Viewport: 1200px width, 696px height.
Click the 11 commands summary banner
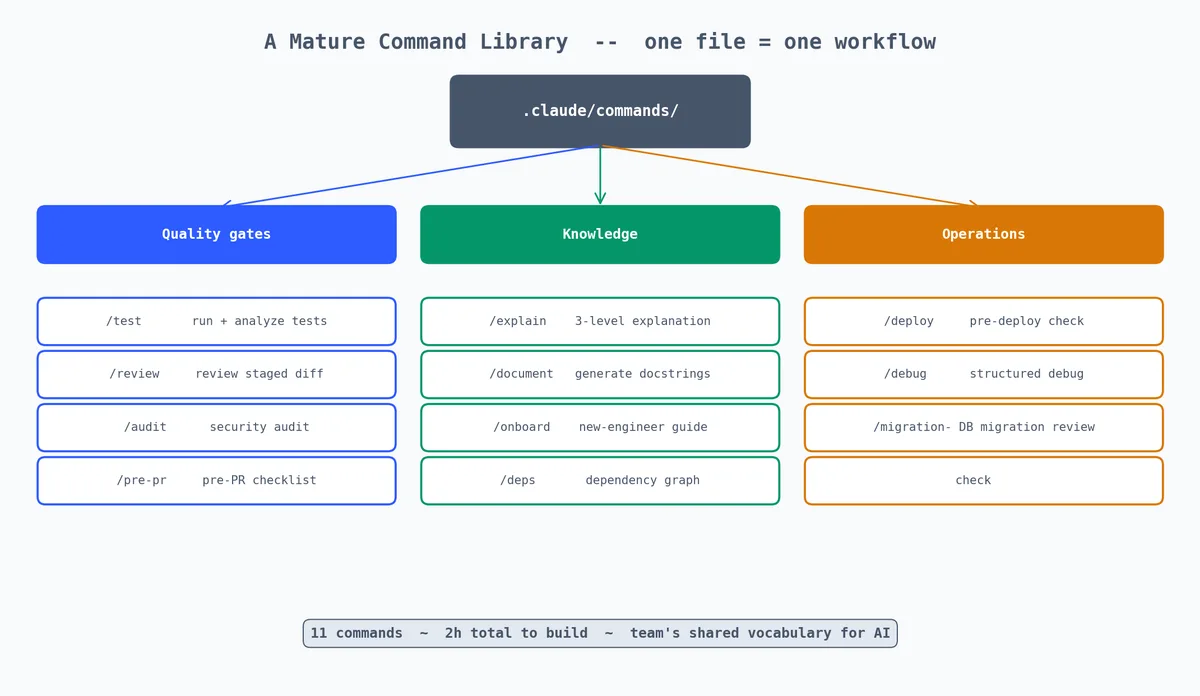pos(600,633)
